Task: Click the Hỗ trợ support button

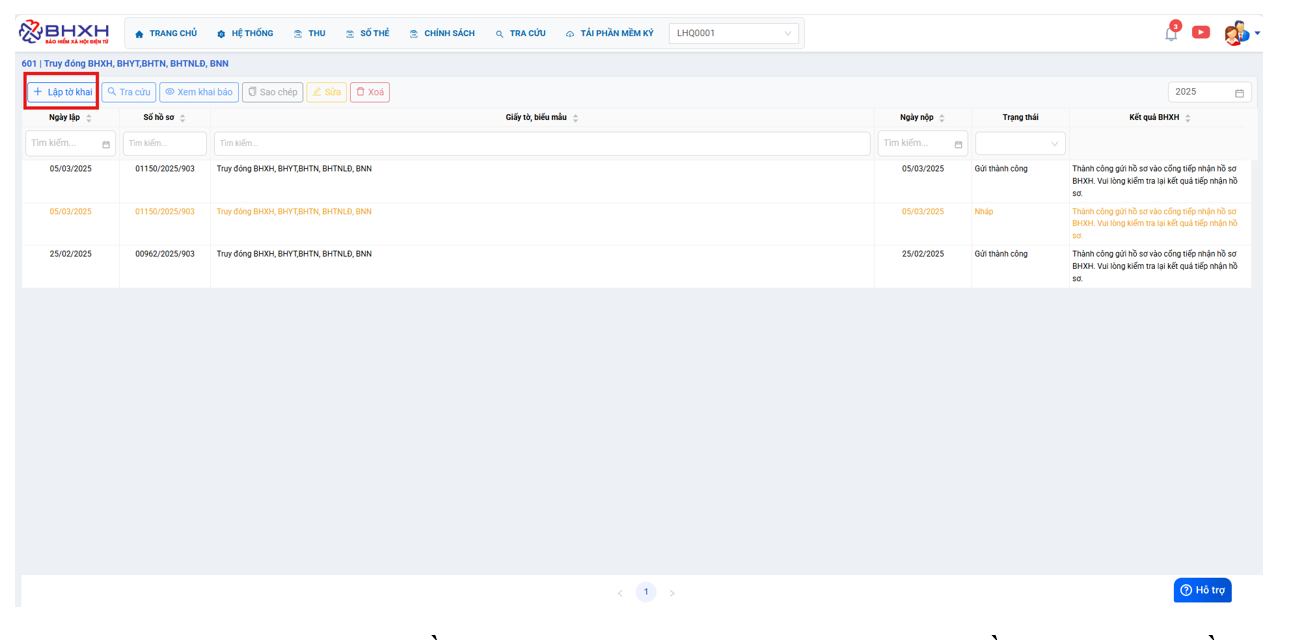Action: tap(1202, 590)
